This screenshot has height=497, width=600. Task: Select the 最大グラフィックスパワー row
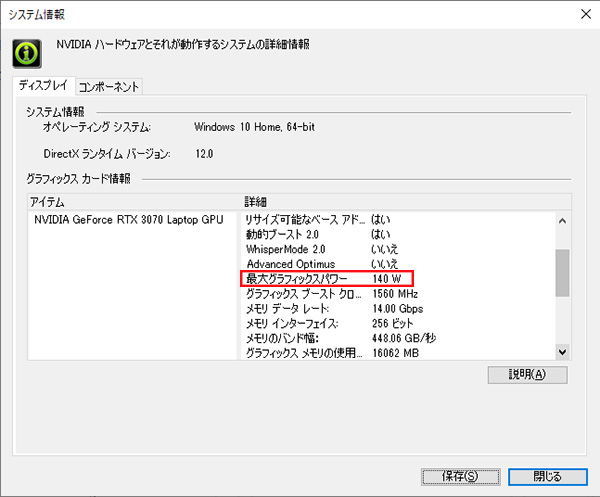tap(327, 279)
